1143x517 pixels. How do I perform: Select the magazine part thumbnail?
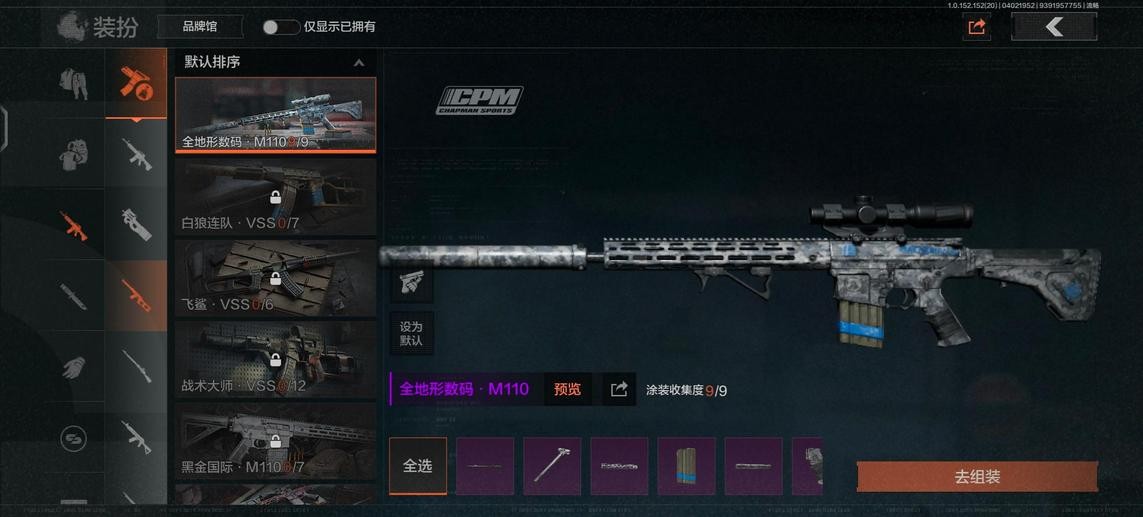[686, 466]
